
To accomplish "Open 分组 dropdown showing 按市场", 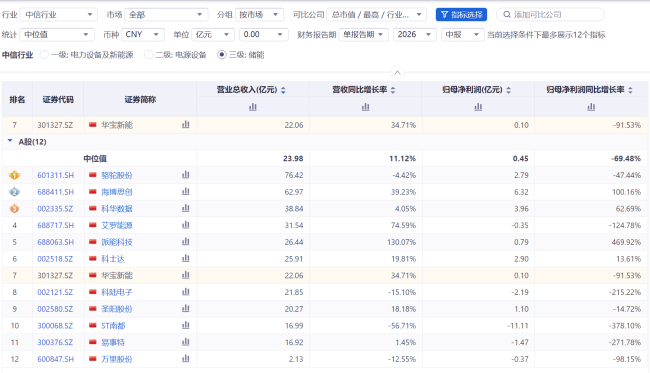I will point(259,15).
